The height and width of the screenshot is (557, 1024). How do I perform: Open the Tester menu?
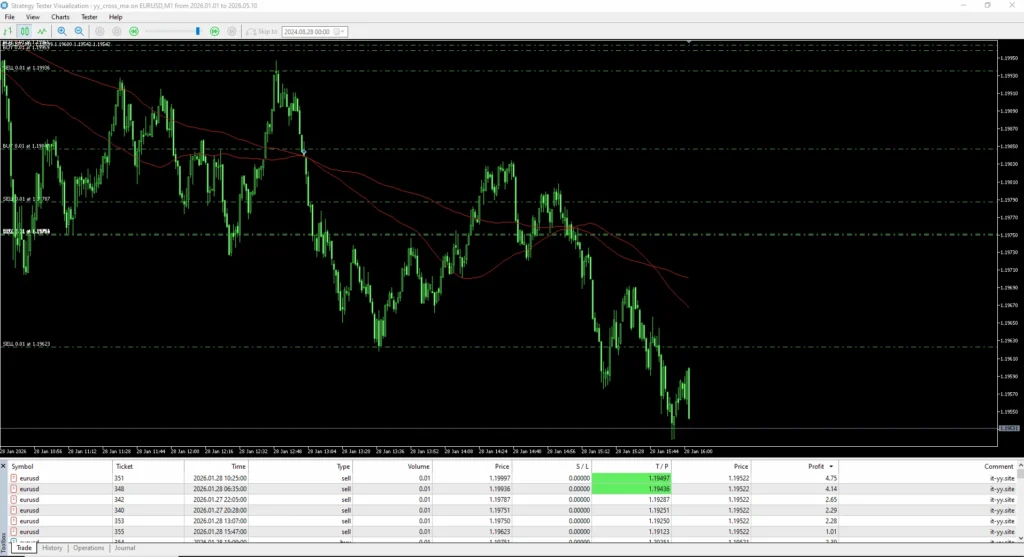click(89, 17)
